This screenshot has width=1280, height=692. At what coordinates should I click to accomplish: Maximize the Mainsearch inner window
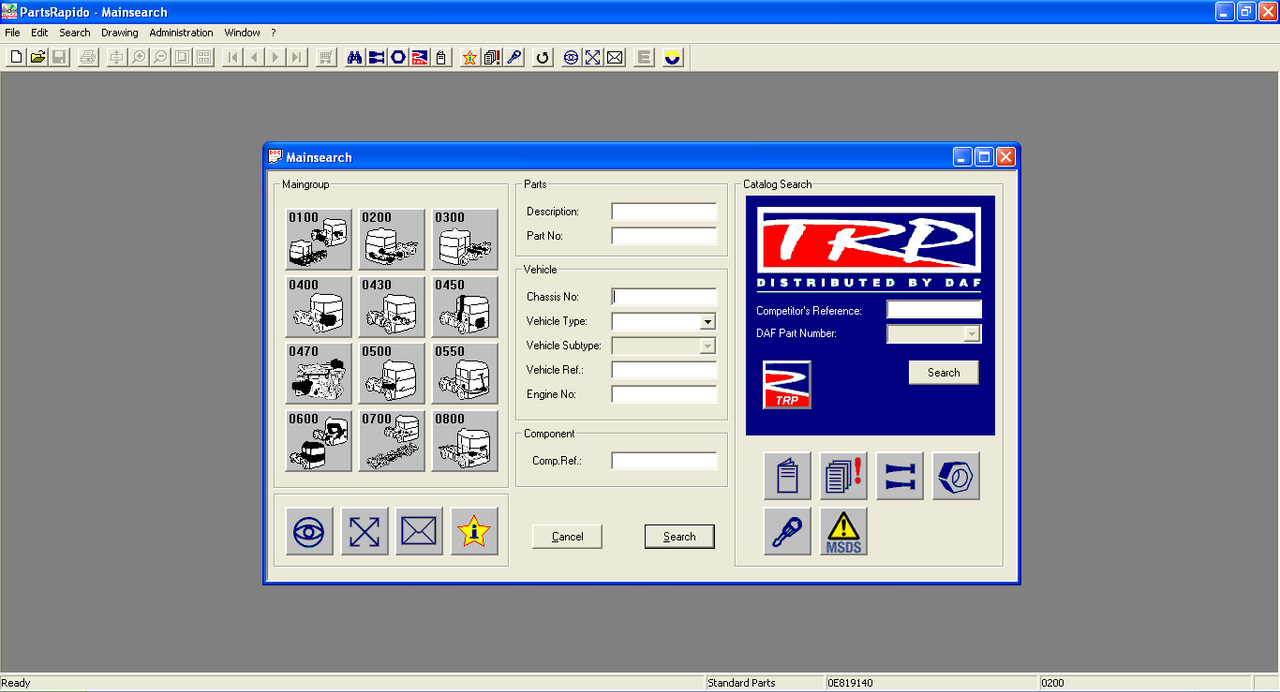[x=984, y=157]
